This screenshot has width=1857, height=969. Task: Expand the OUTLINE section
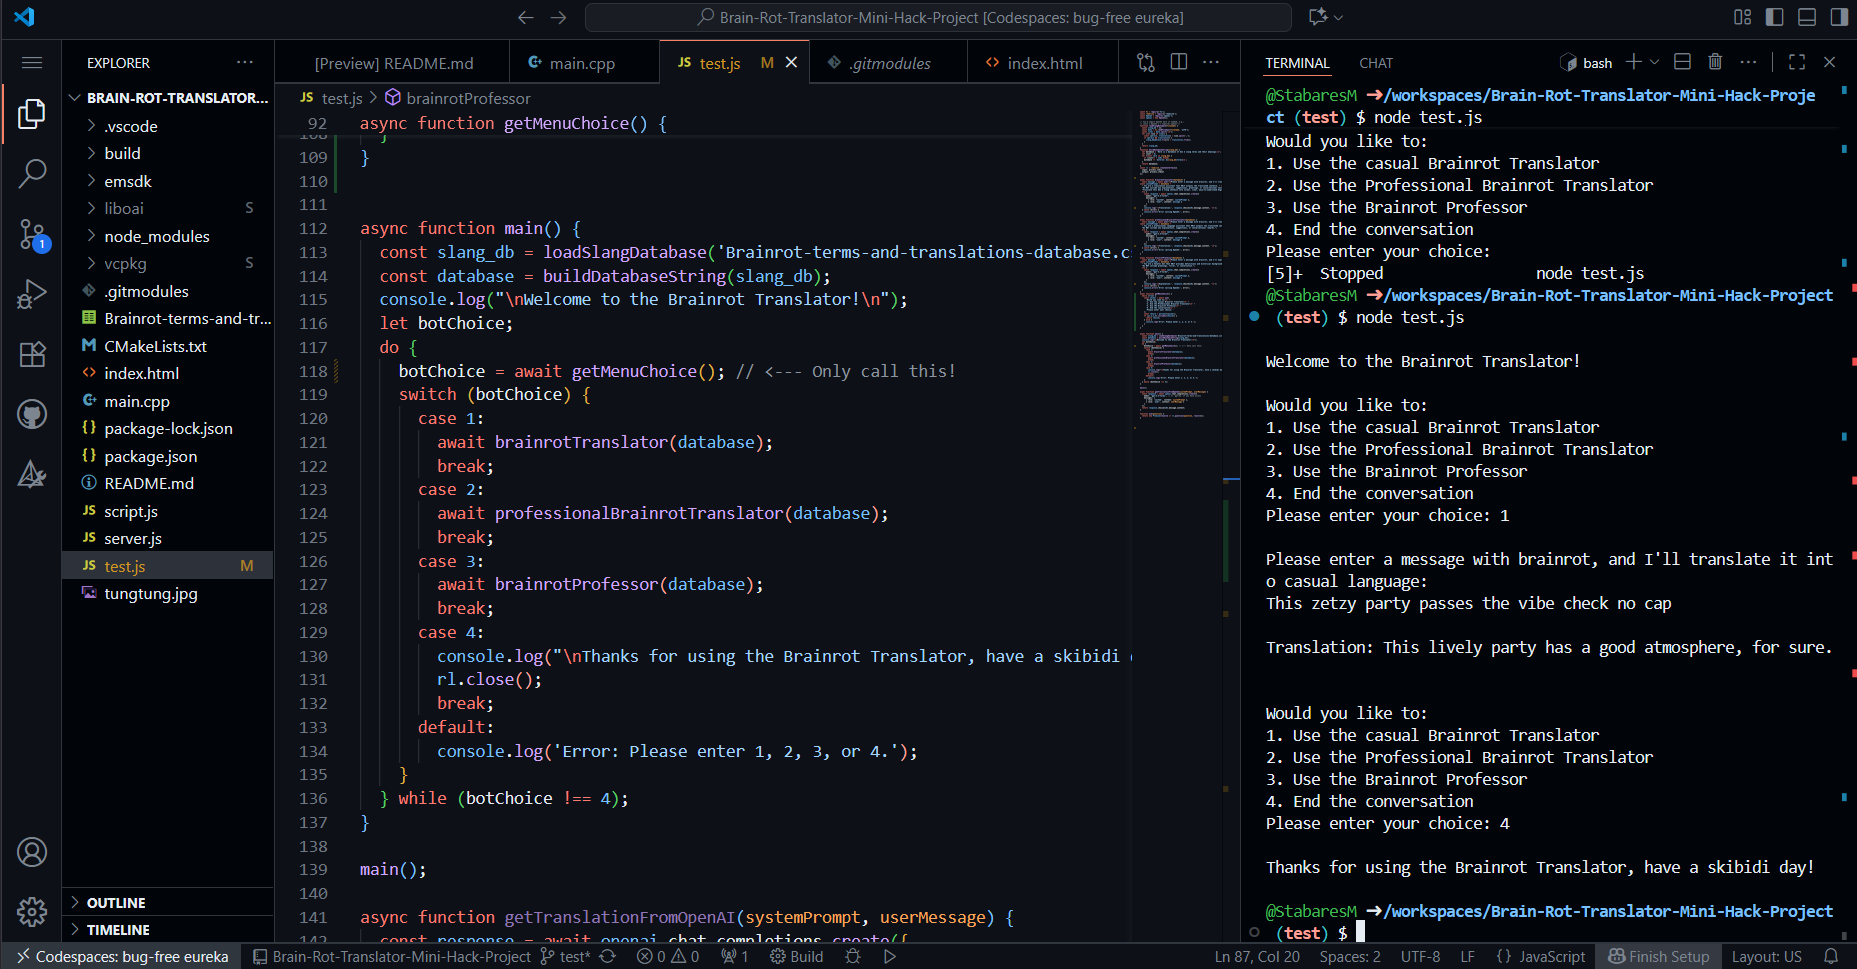tap(116, 902)
